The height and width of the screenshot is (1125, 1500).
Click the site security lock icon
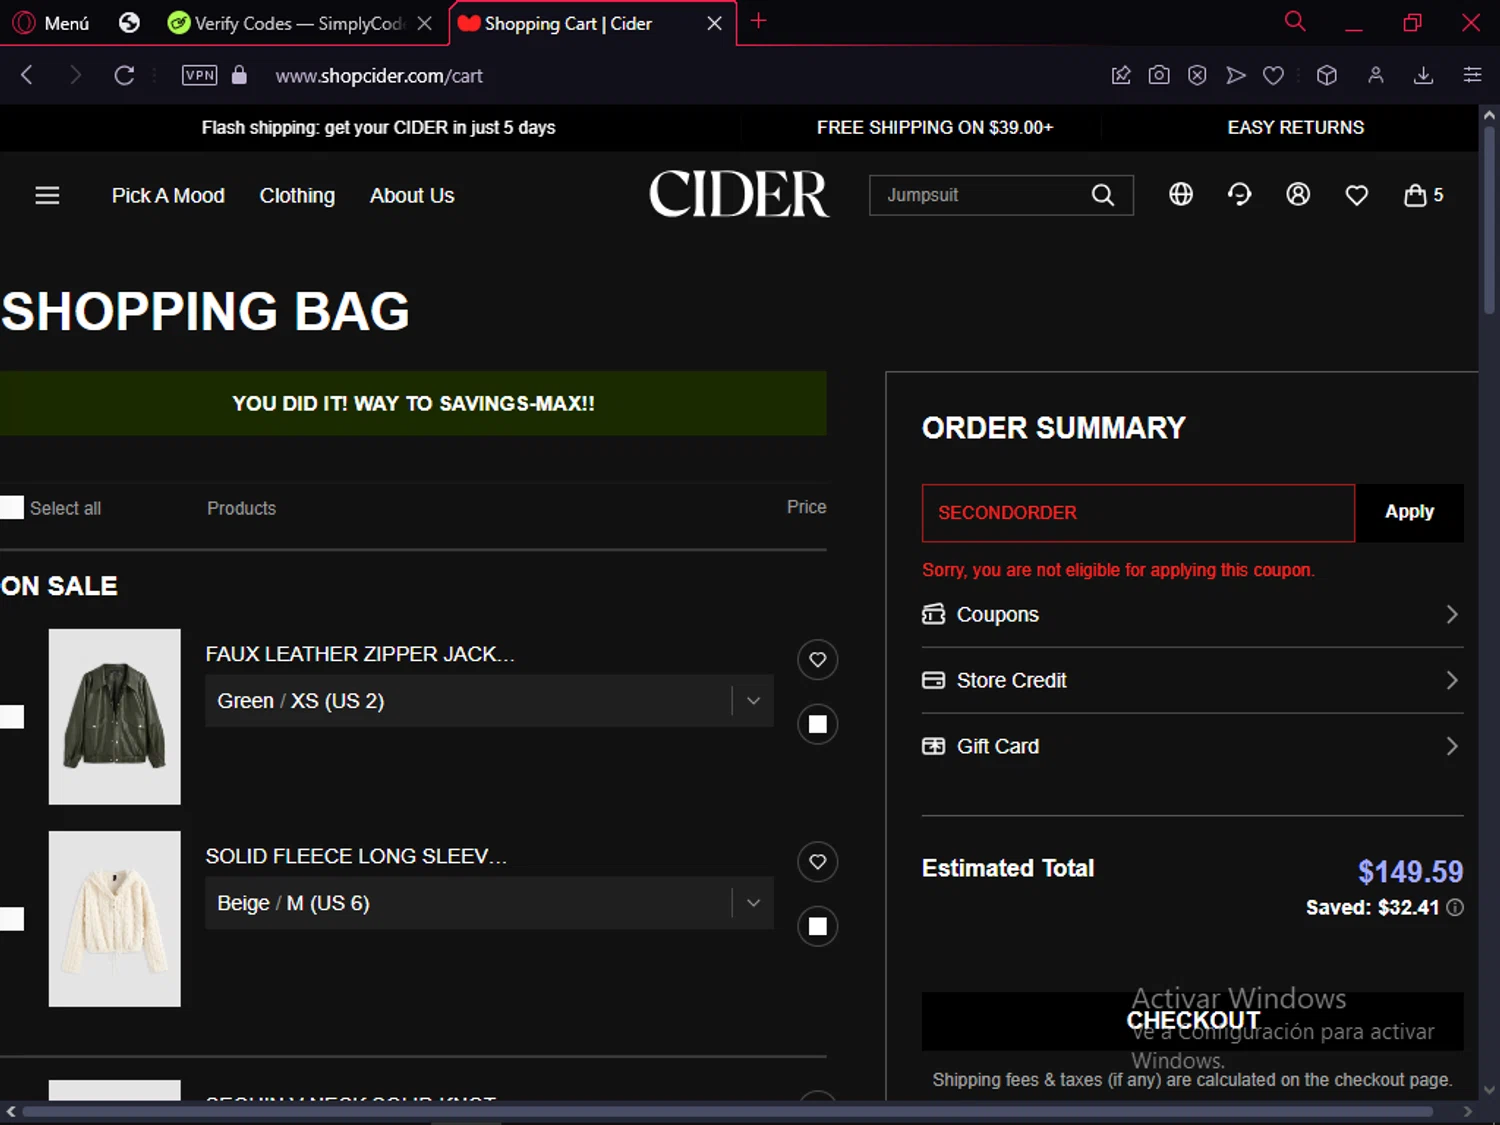[239, 75]
